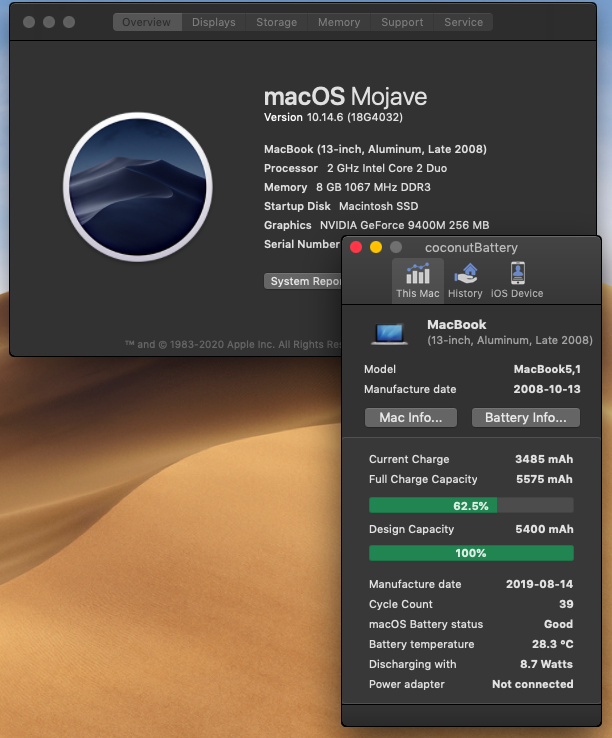Open the Displays tab in About This Mac
Screen dimensions: 612x738
pyautogui.click(x=214, y=22)
